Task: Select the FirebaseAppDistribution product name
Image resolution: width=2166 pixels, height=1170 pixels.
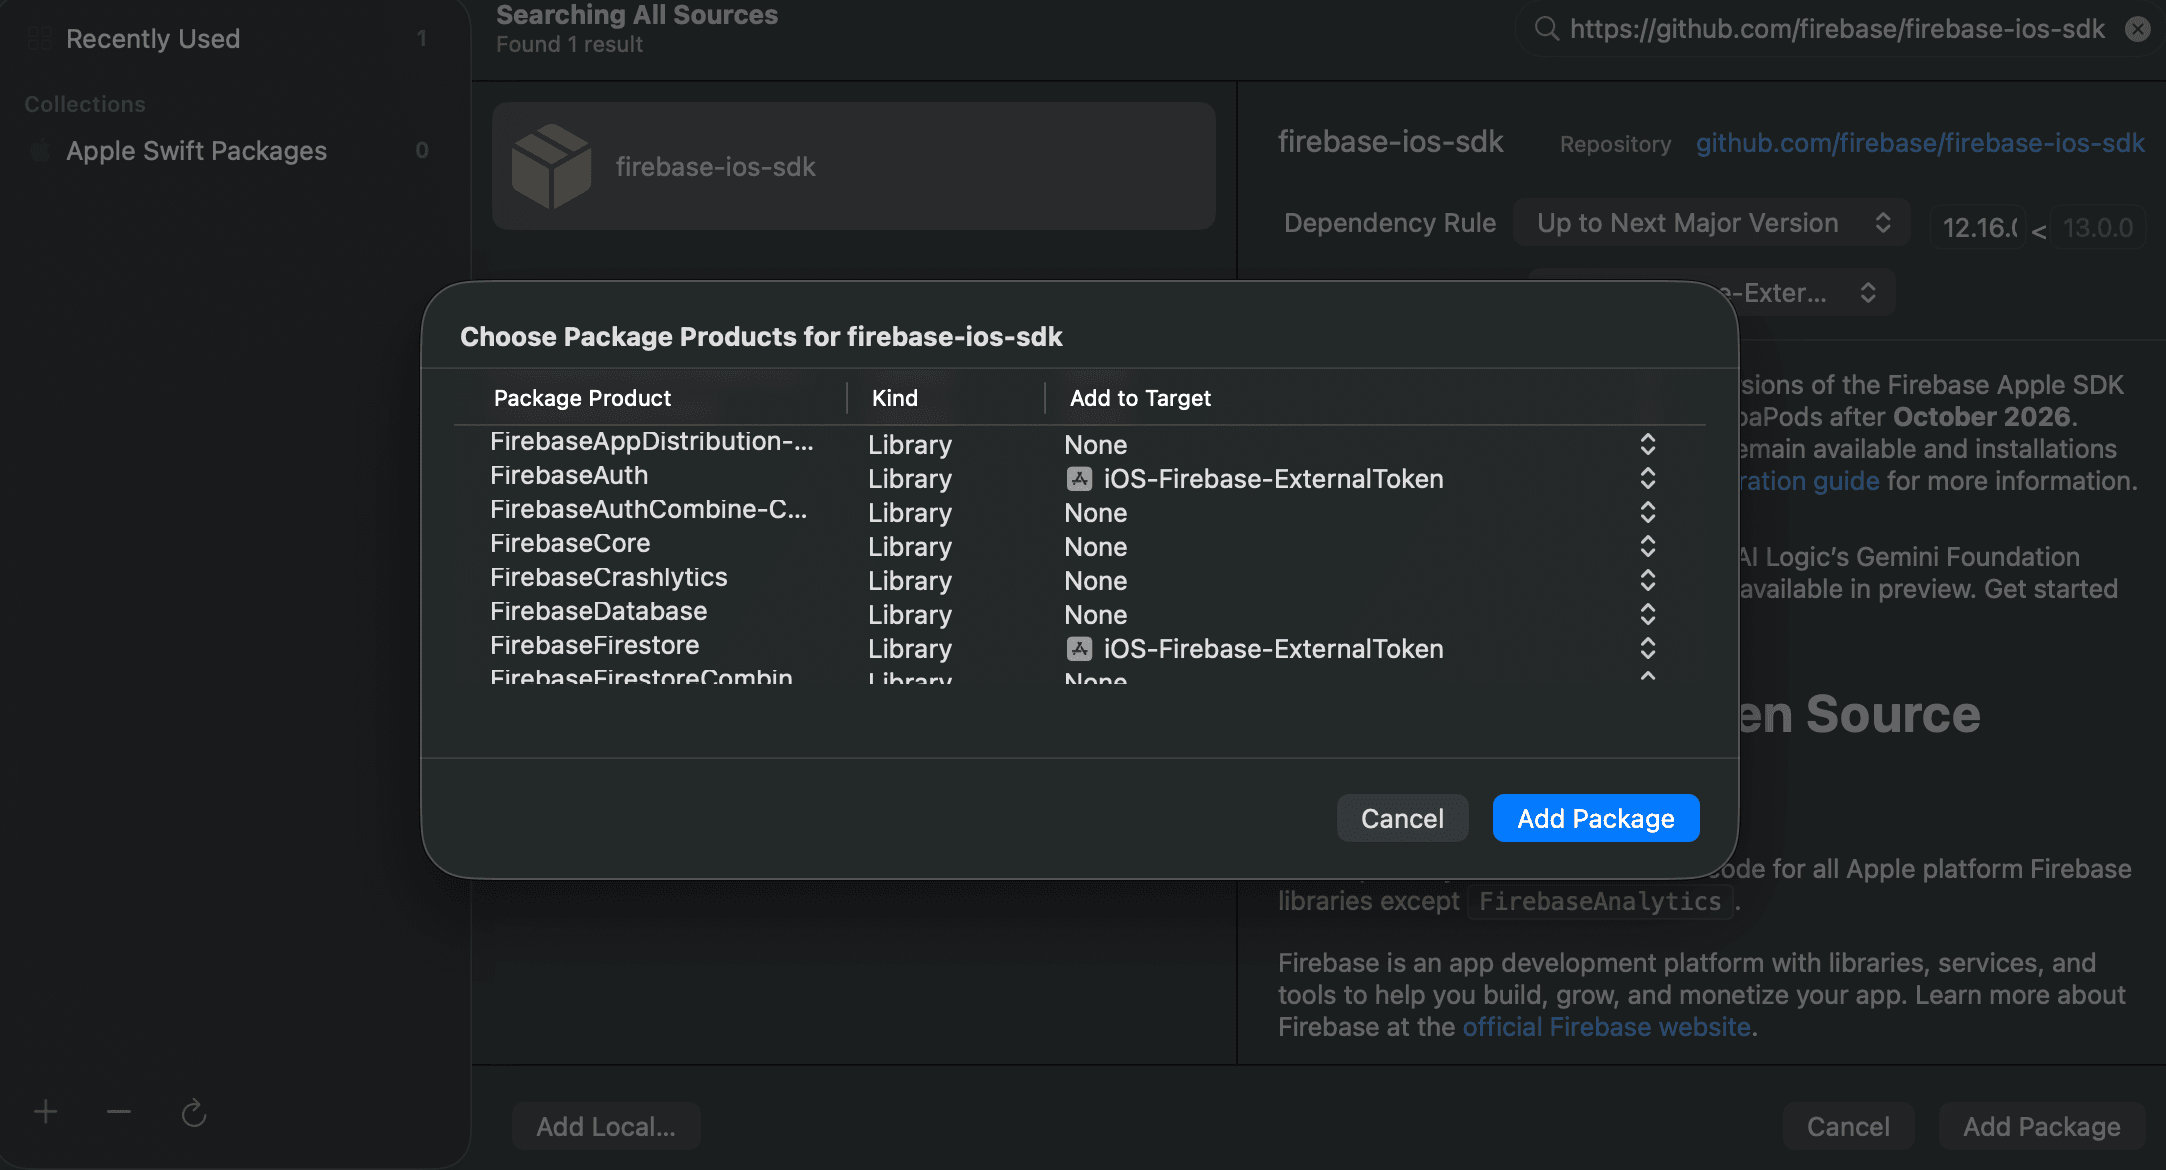Action: (x=652, y=442)
